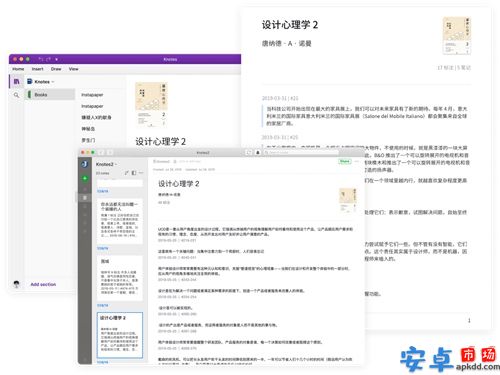Open quick access dropdown in OneNote title bar
The width and height of the screenshot is (500, 375).
click(x=56, y=59)
